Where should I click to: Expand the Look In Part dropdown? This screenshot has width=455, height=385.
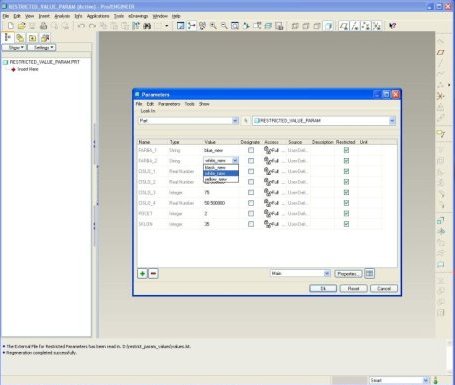(x=235, y=121)
